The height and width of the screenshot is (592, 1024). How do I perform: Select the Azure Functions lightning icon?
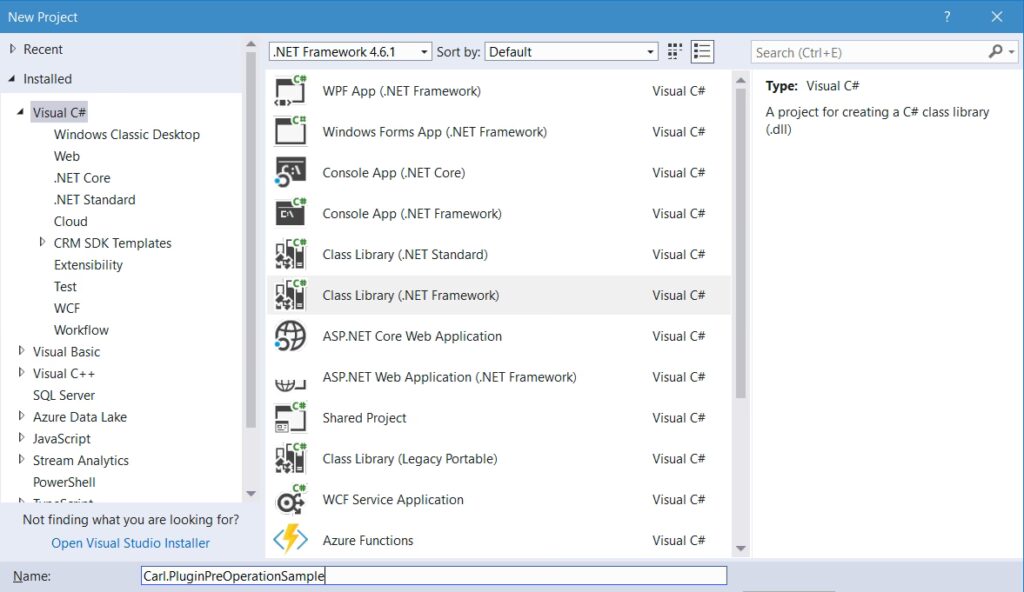point(290,541)
